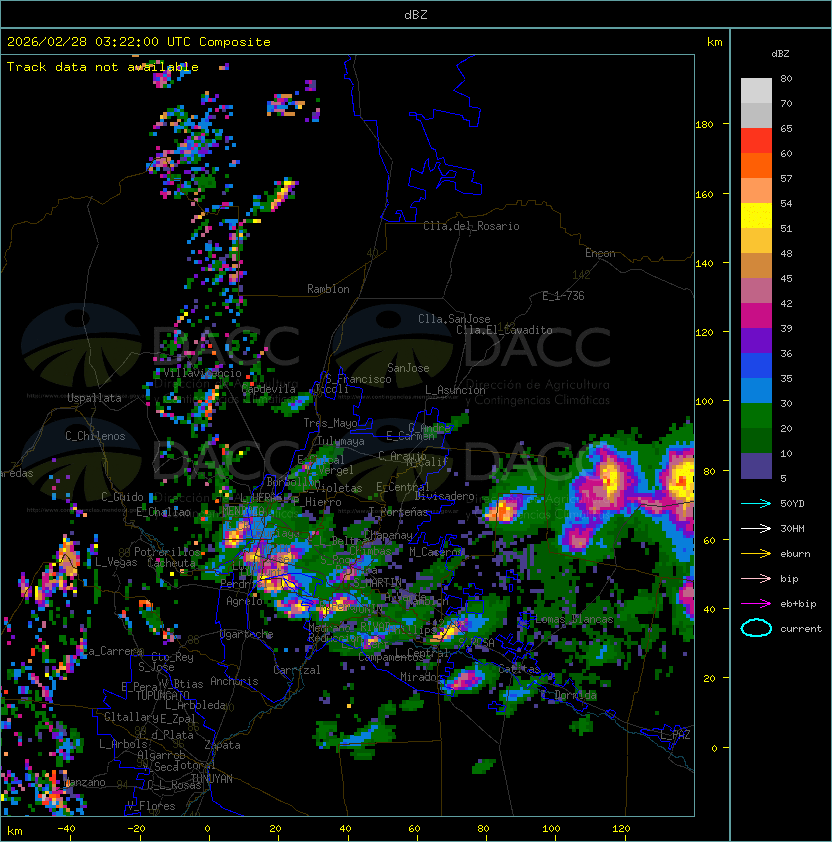Click the 'Encon' map label
Screen dimensions: 832x842
[x=600, y=253]
